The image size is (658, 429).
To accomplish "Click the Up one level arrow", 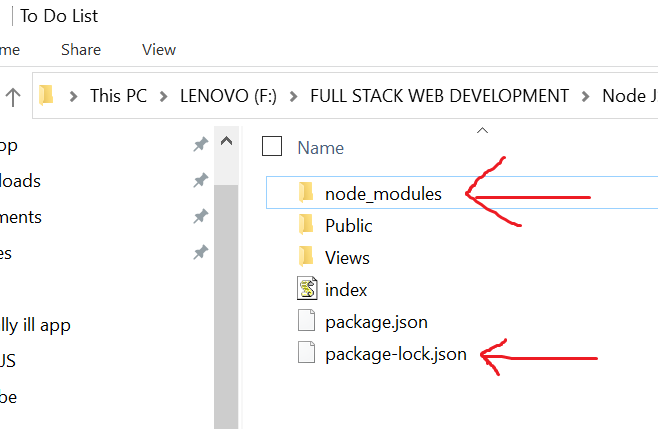I will point(13,97).
